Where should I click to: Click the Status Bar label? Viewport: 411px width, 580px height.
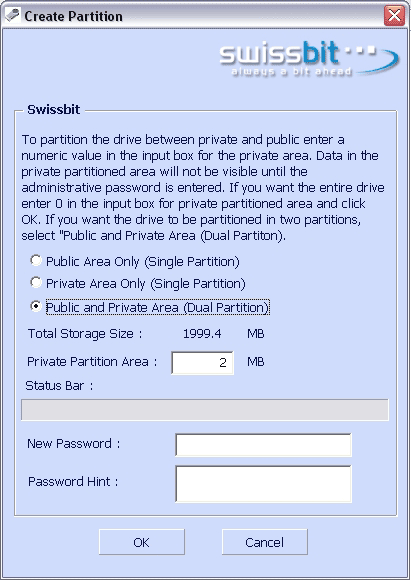[x=59, y=386]
